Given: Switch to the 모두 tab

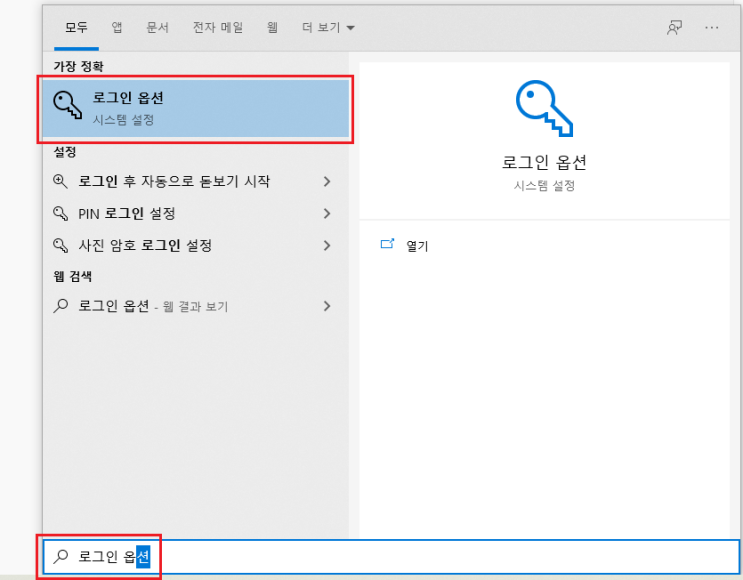Looking at the screenshot, I should coord(76,27).
